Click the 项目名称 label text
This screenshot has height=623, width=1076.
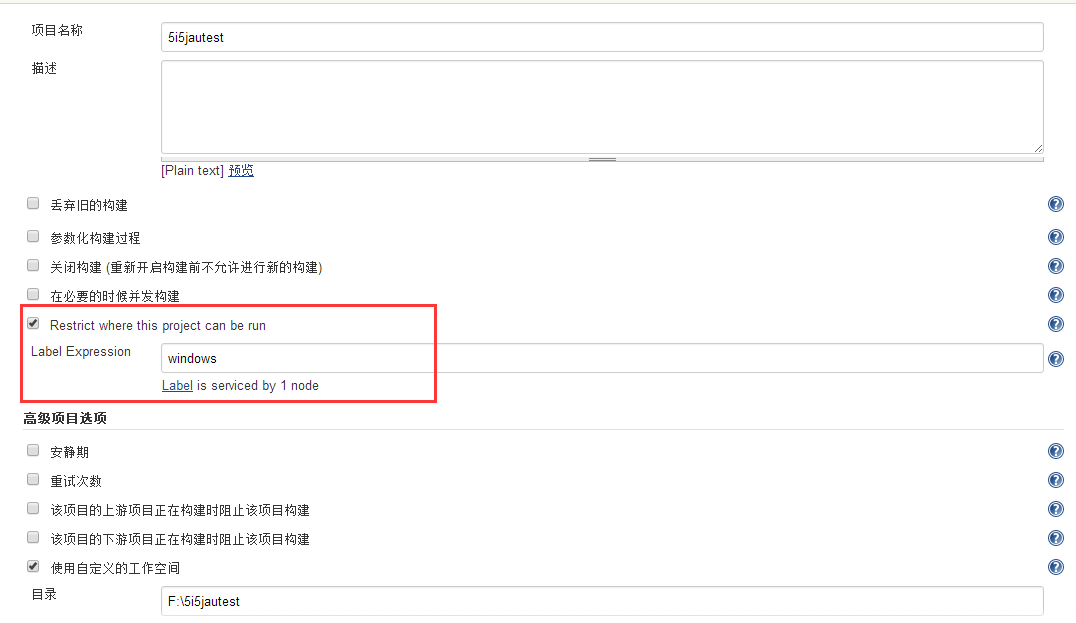(x=57, y=30)
